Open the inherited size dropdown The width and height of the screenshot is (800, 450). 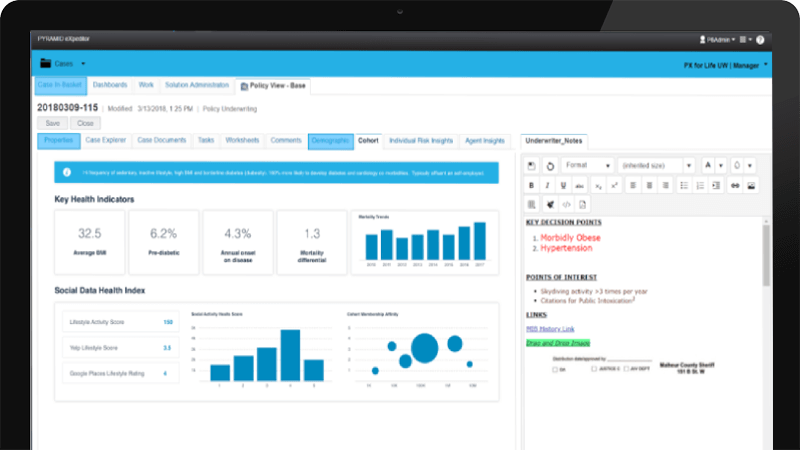(656, 165)
